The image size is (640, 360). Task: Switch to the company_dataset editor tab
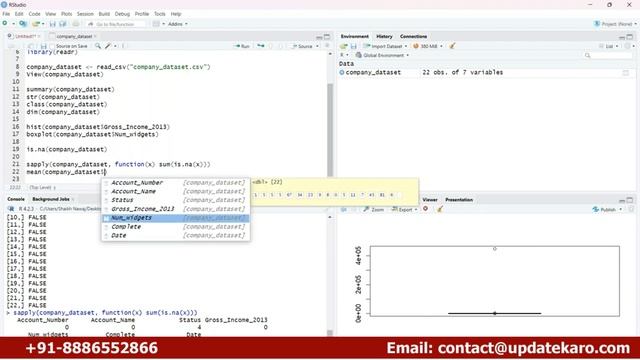coord(74,36)
